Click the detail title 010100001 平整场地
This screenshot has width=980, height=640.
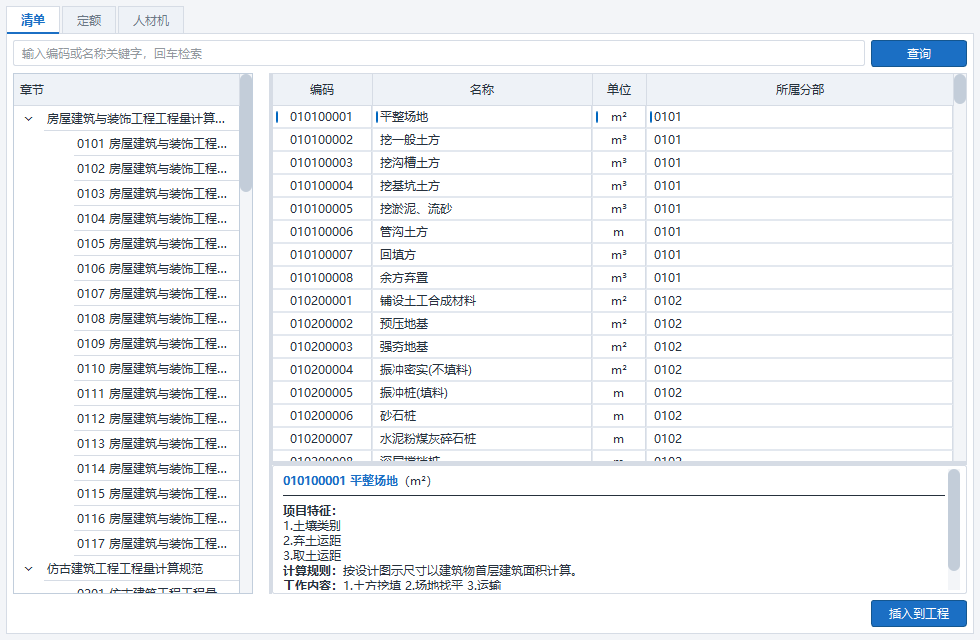tap(341, 481)
